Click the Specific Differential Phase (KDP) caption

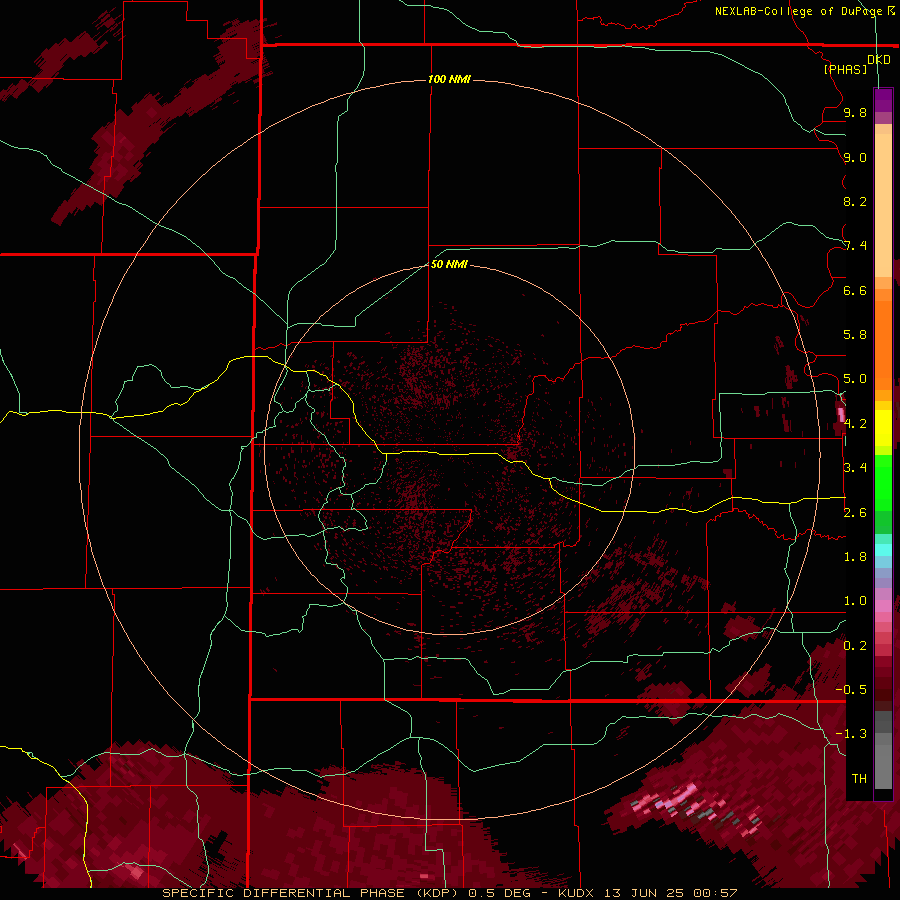coord(309,893)
